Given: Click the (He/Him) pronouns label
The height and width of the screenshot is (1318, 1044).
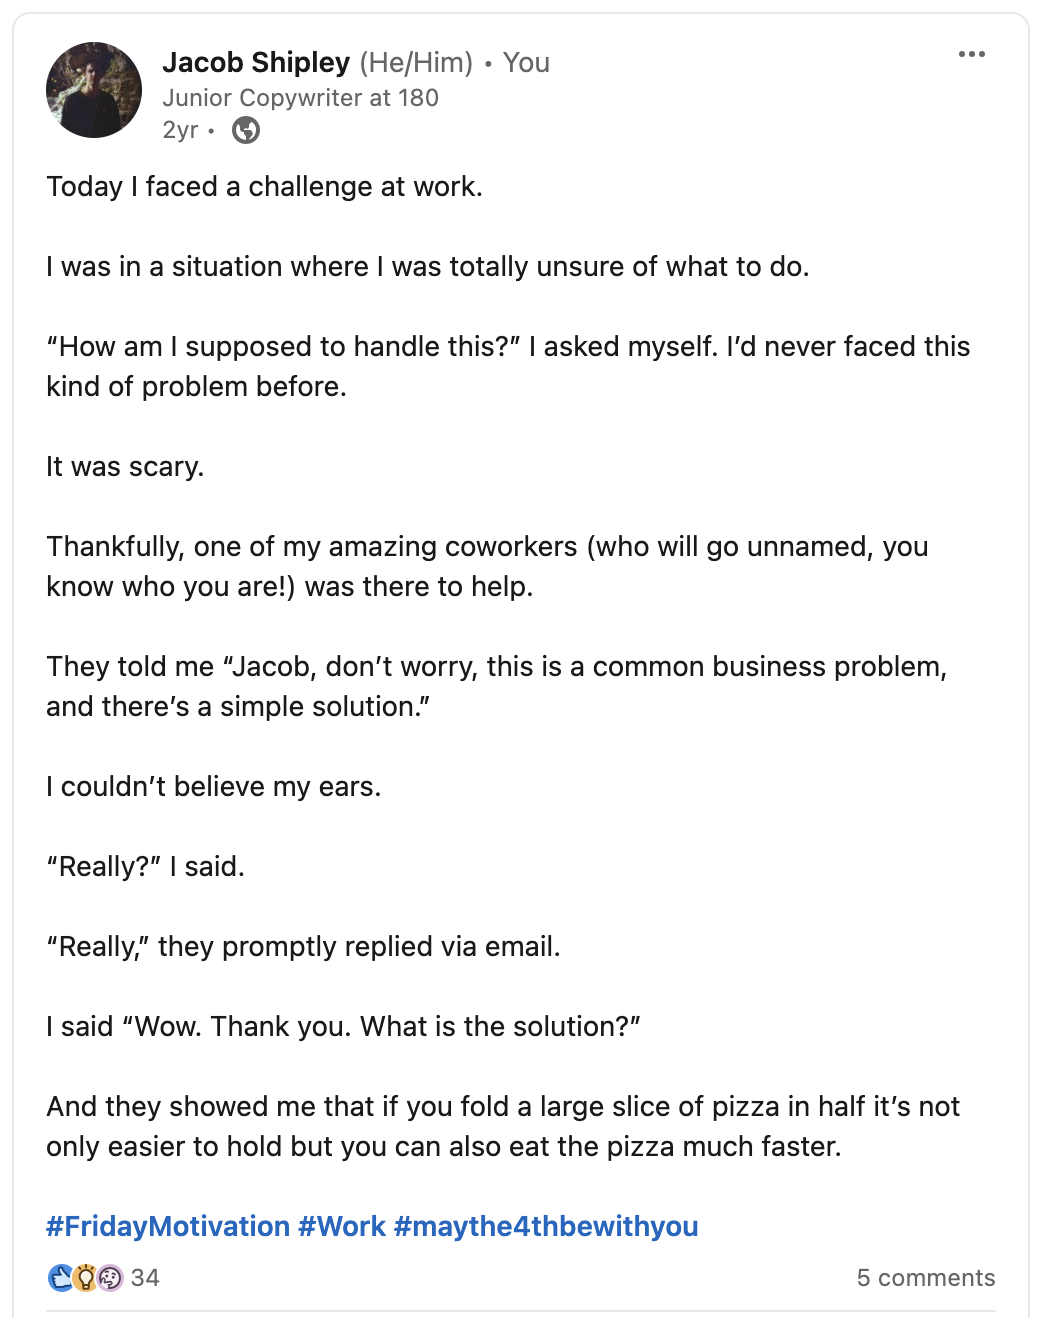Looking at the screenshot, I should point(416,62).
